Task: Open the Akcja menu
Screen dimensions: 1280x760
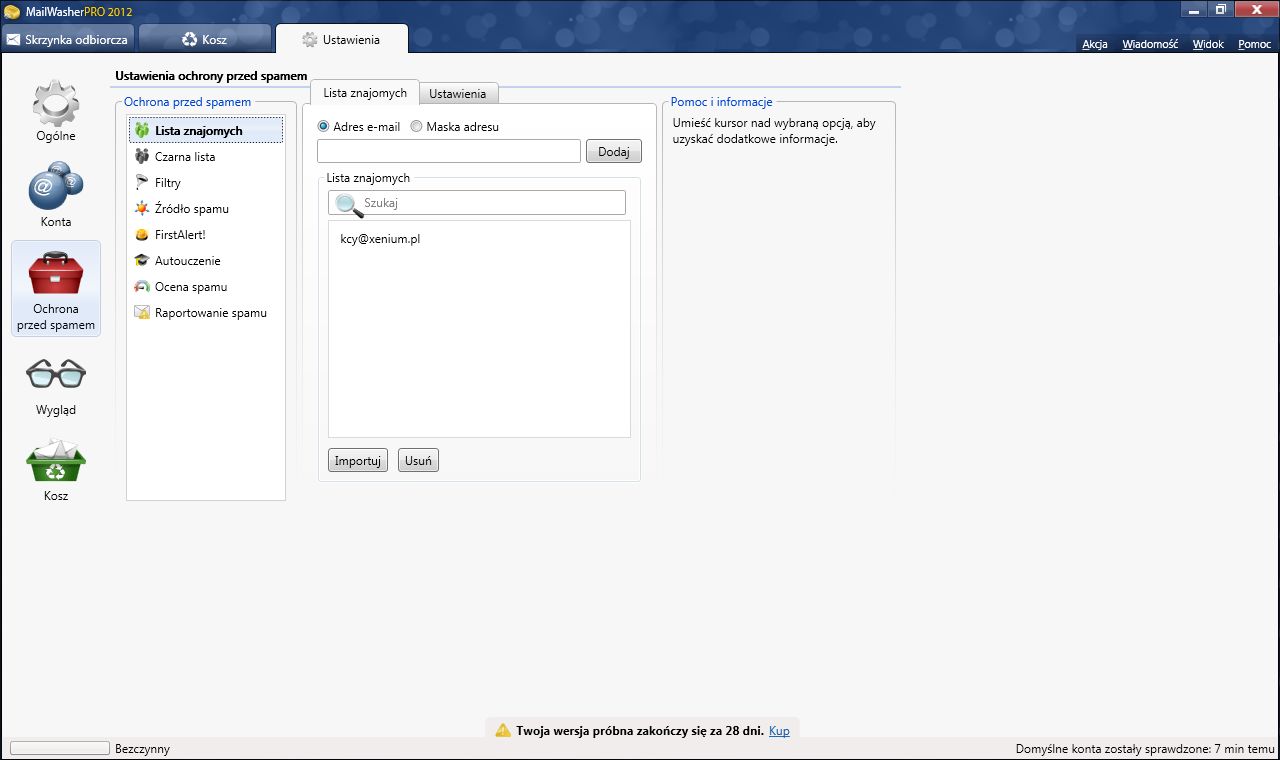Action: [x=1095, y=44]
